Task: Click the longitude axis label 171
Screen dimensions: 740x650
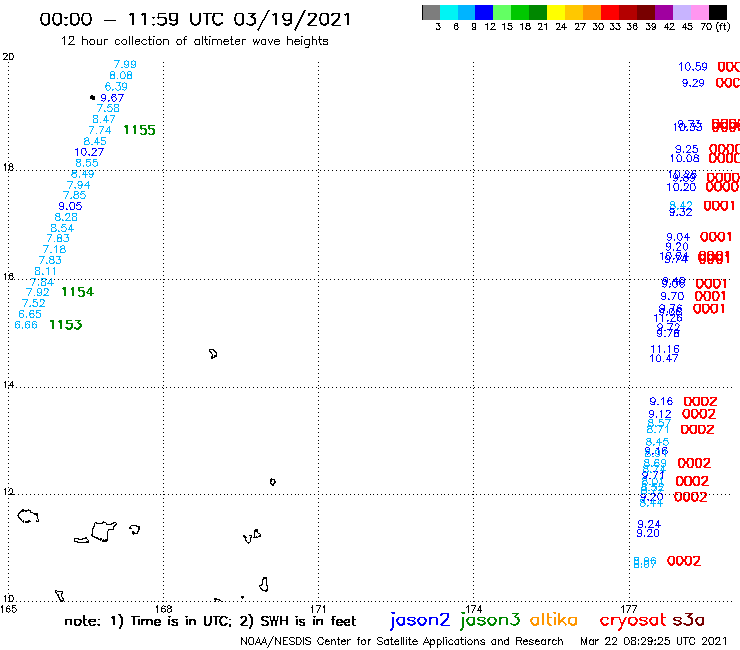Action: pyautogui.click(x=318, y=609)
